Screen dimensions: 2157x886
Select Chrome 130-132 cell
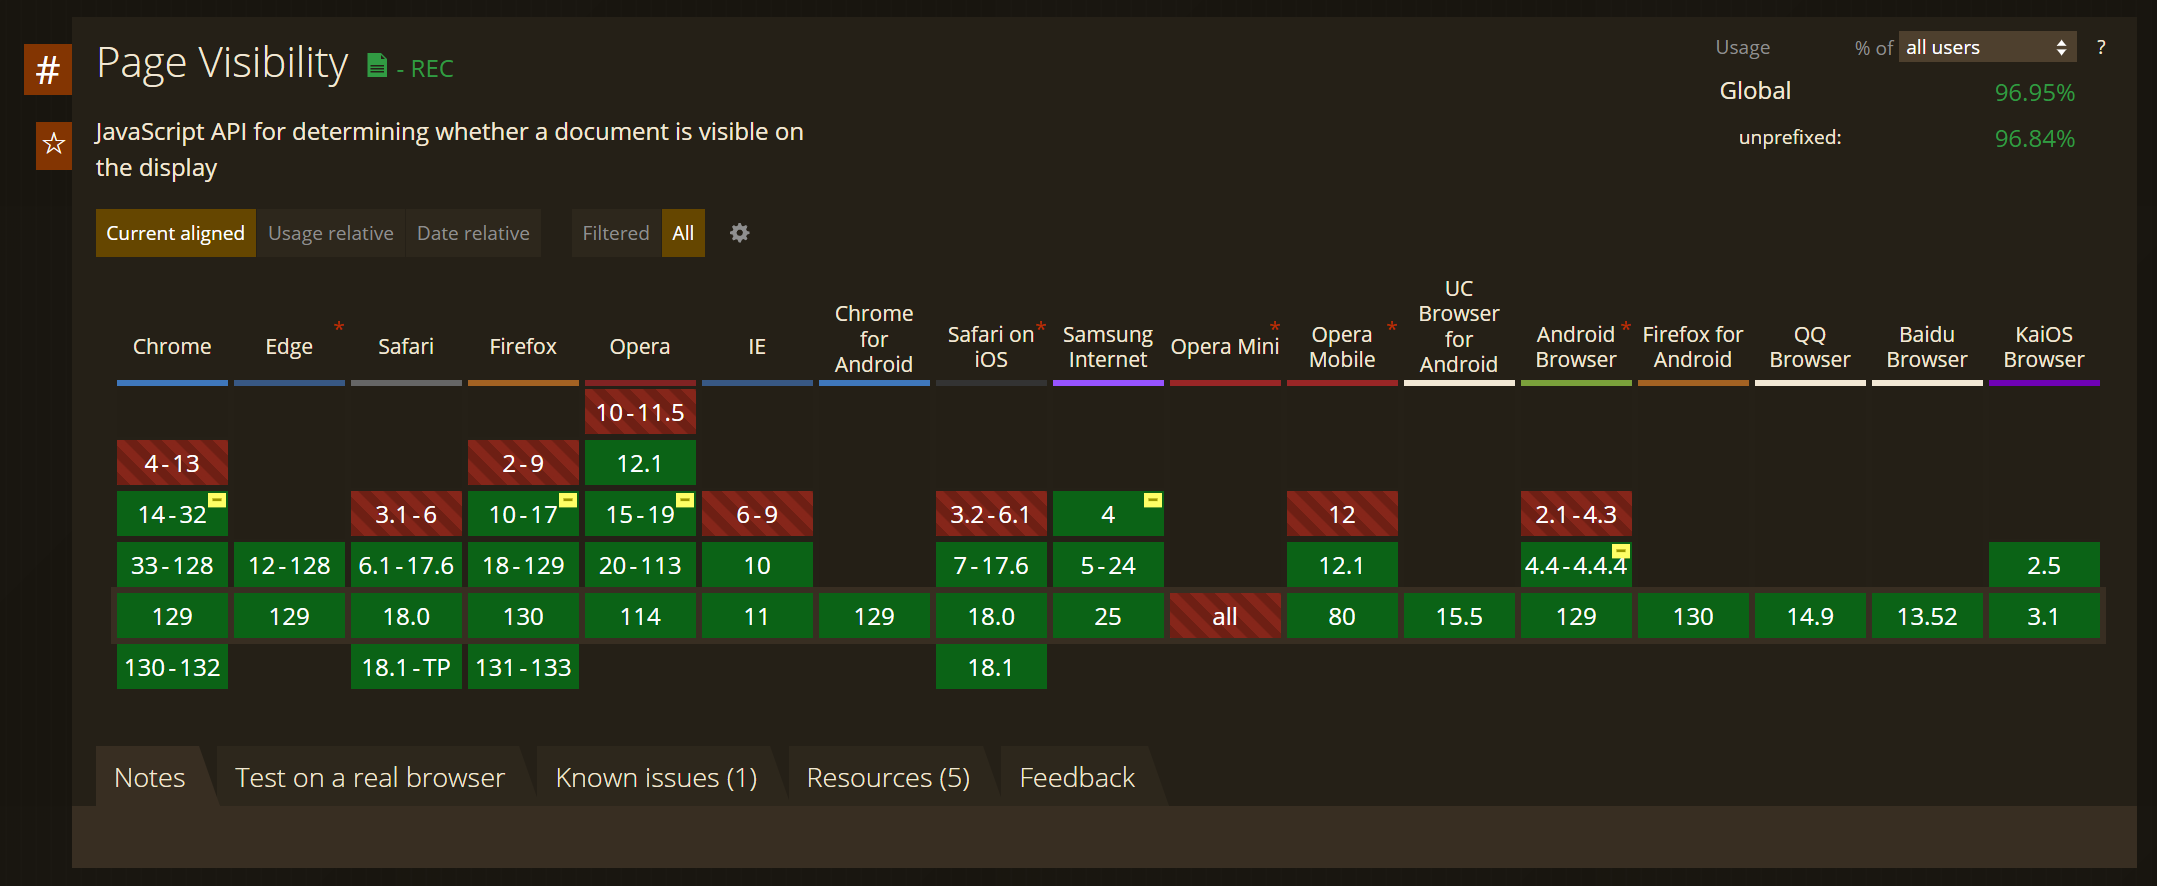coord(172,667)
